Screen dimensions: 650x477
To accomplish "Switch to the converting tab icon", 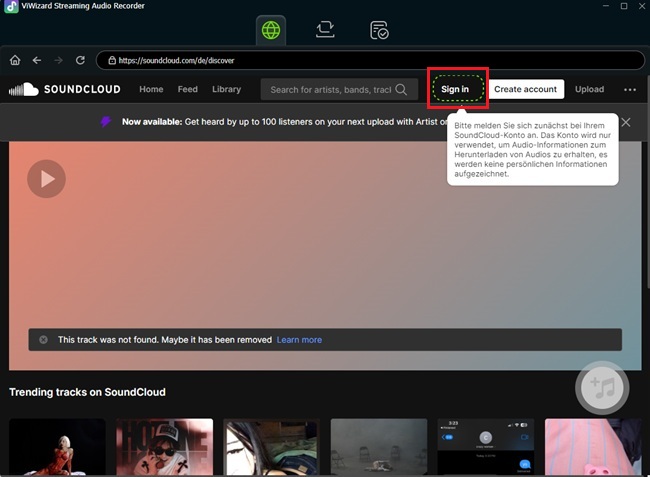I will tap(325, 30).
